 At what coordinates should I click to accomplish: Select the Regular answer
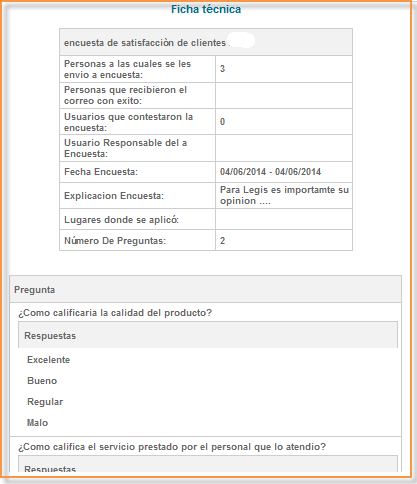[45, 402]
